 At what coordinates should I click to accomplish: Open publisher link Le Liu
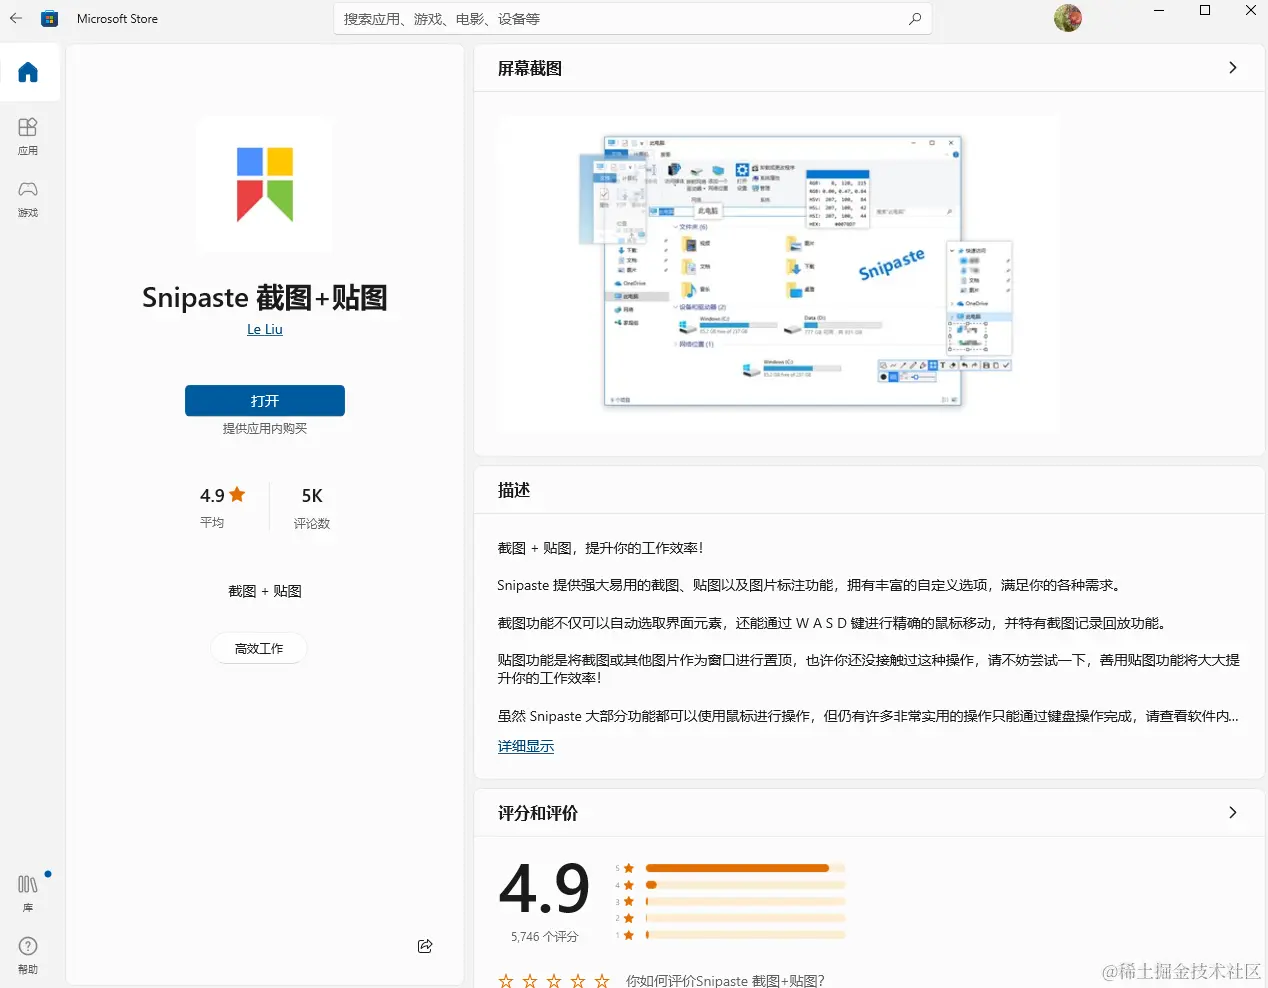coord(265,329)
